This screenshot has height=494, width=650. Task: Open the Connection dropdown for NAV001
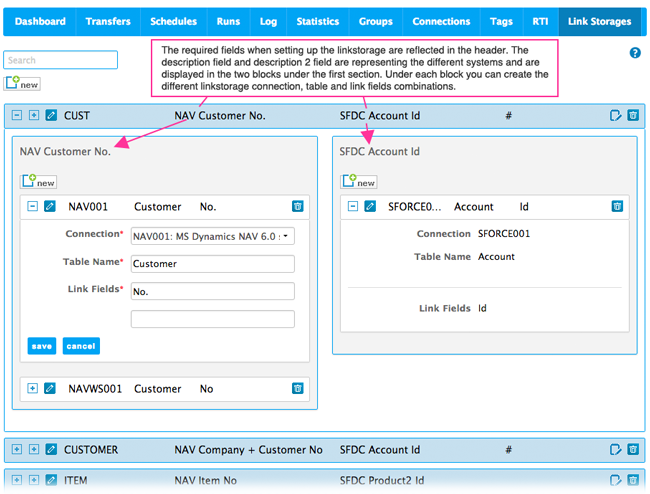tap(213, 236)
